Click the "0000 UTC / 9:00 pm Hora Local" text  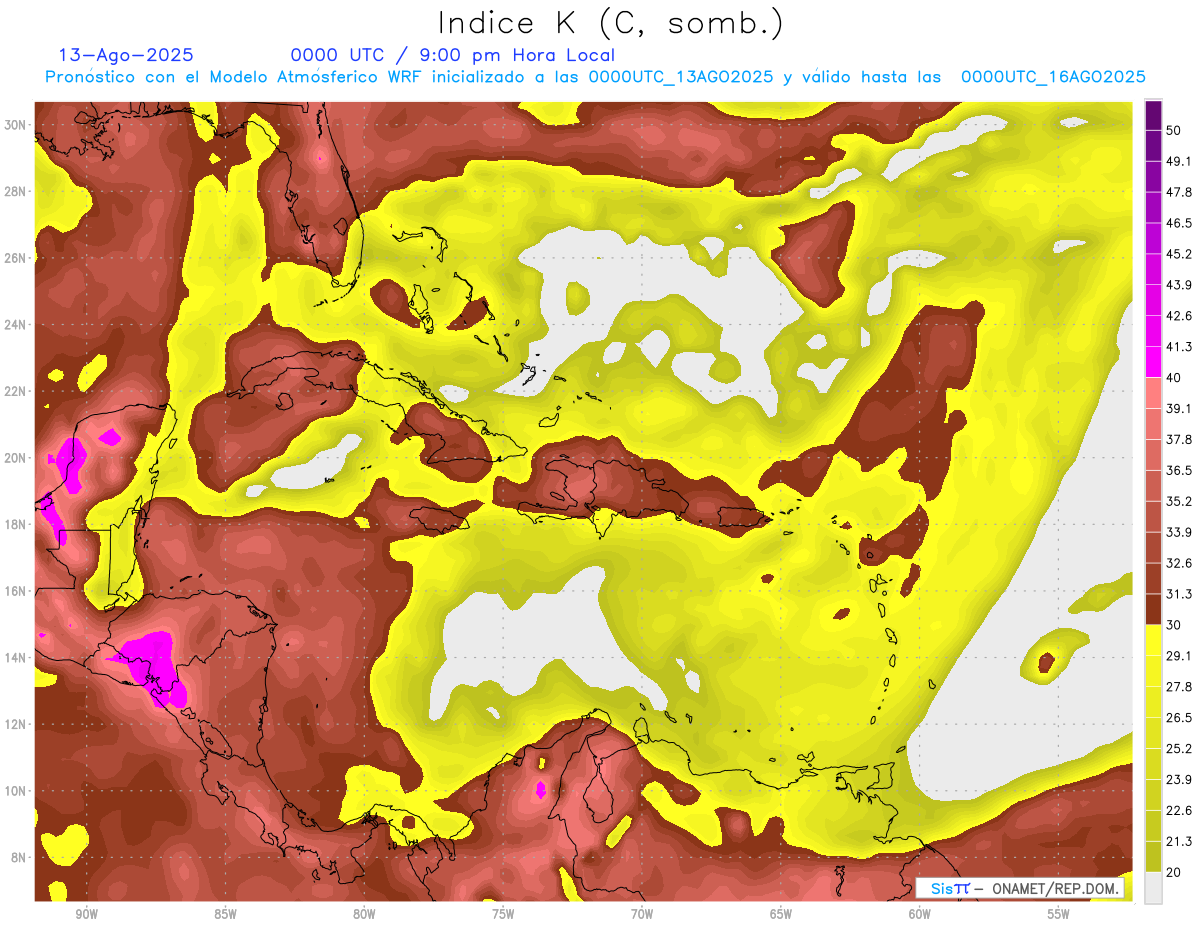(453, 55)
